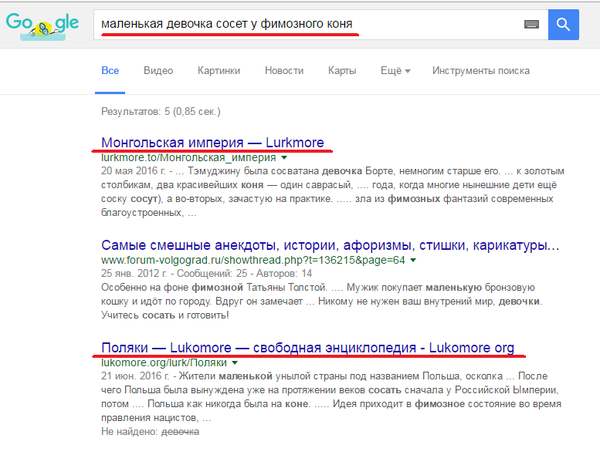
Task: Select the Все tab
Action: pos(110,71)
